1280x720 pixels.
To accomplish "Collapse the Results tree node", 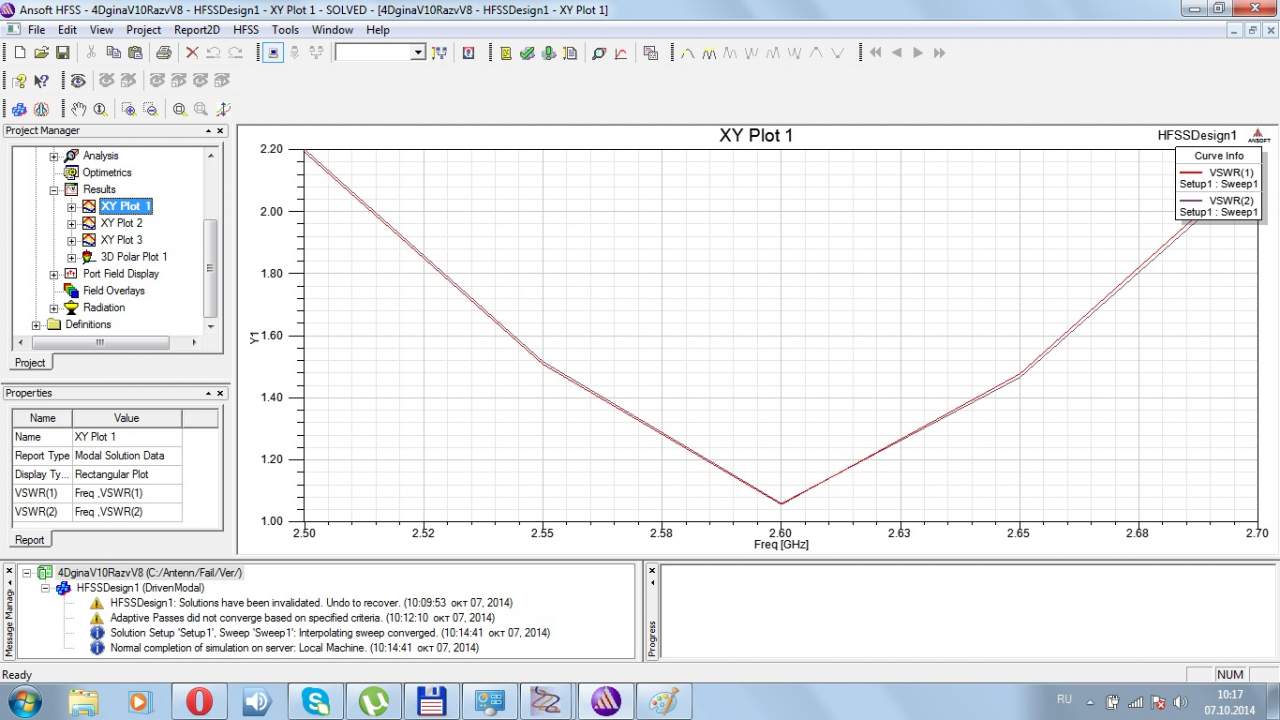I will pos(54,189).
